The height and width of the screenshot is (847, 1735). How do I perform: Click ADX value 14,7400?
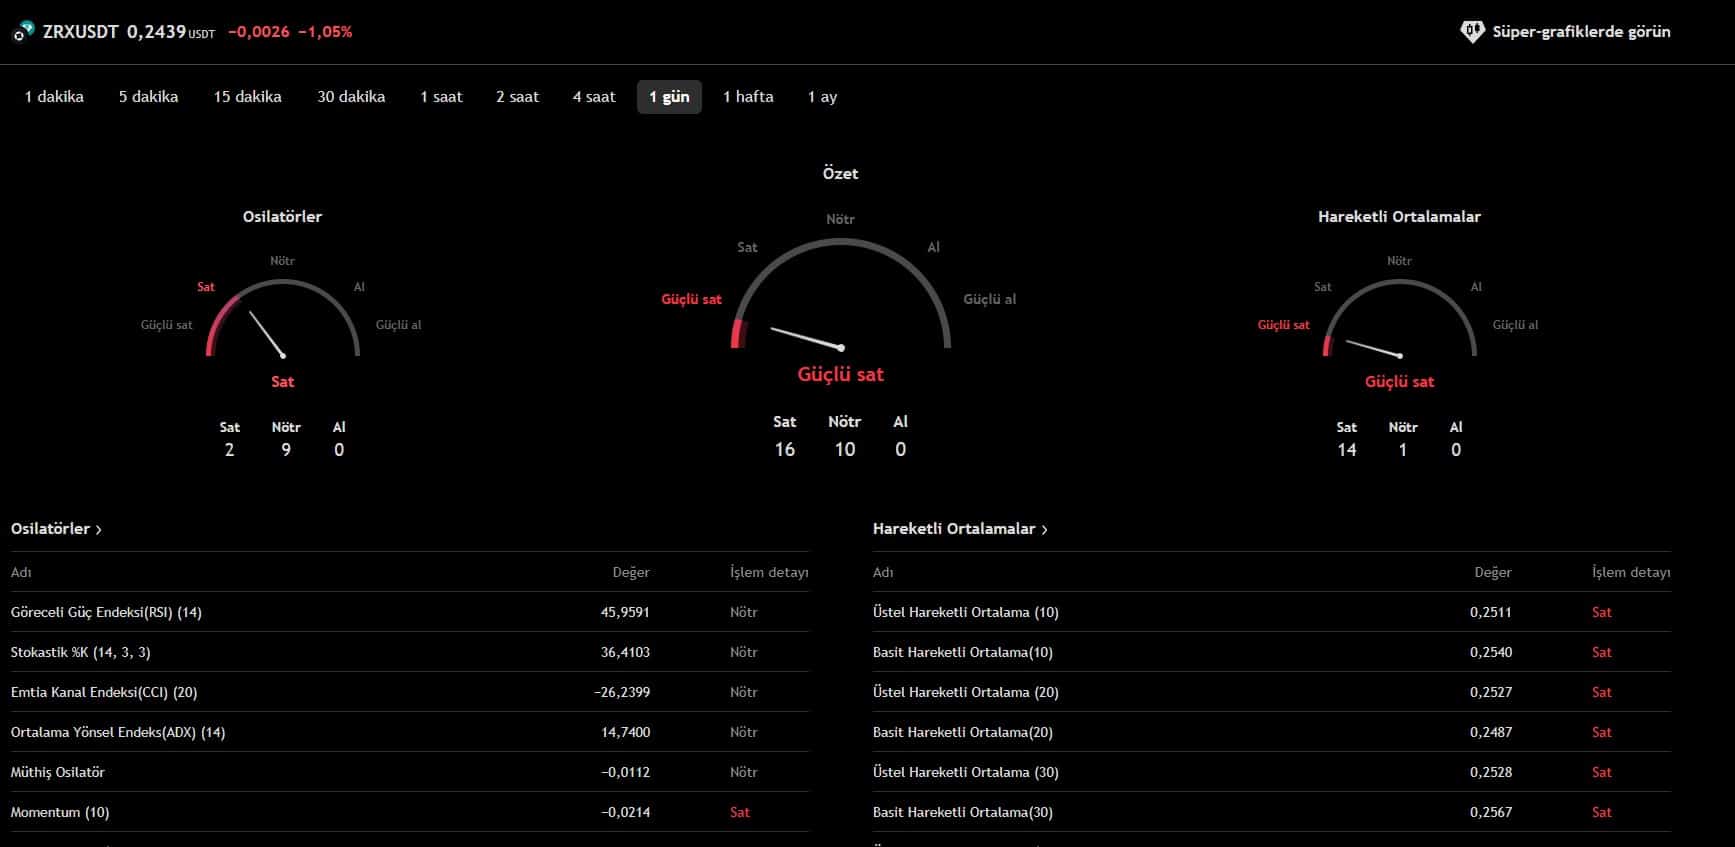click(x=626, y=732)
